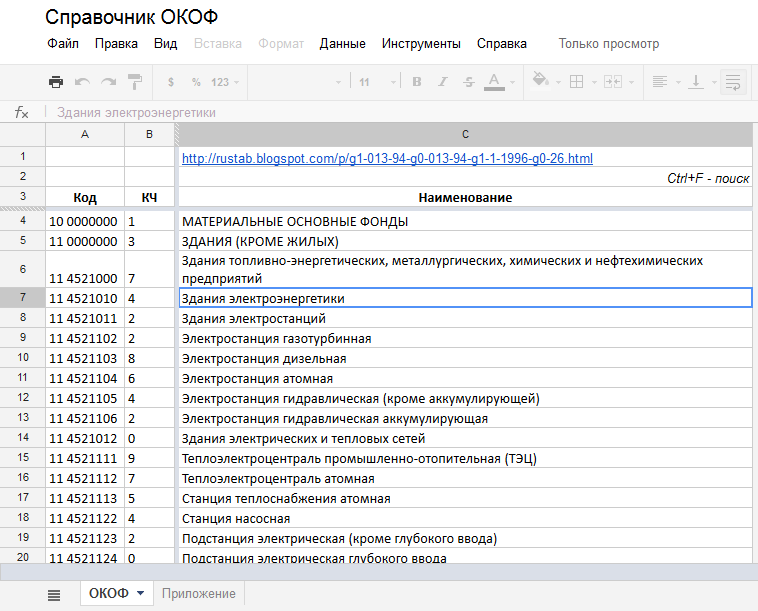Select cell Здания электрических и тепловых сетей
Screen dimensions: 758x611
(466, 438)
